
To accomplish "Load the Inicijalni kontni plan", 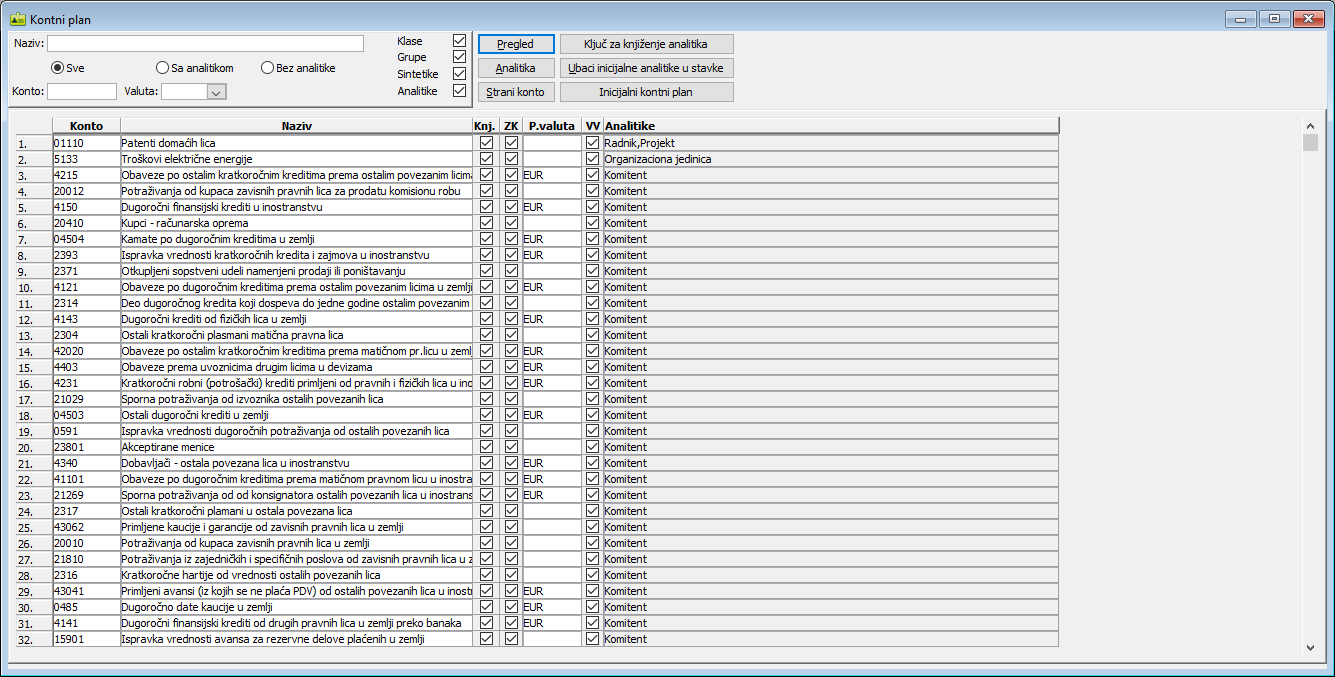I will tap(646, 92).
